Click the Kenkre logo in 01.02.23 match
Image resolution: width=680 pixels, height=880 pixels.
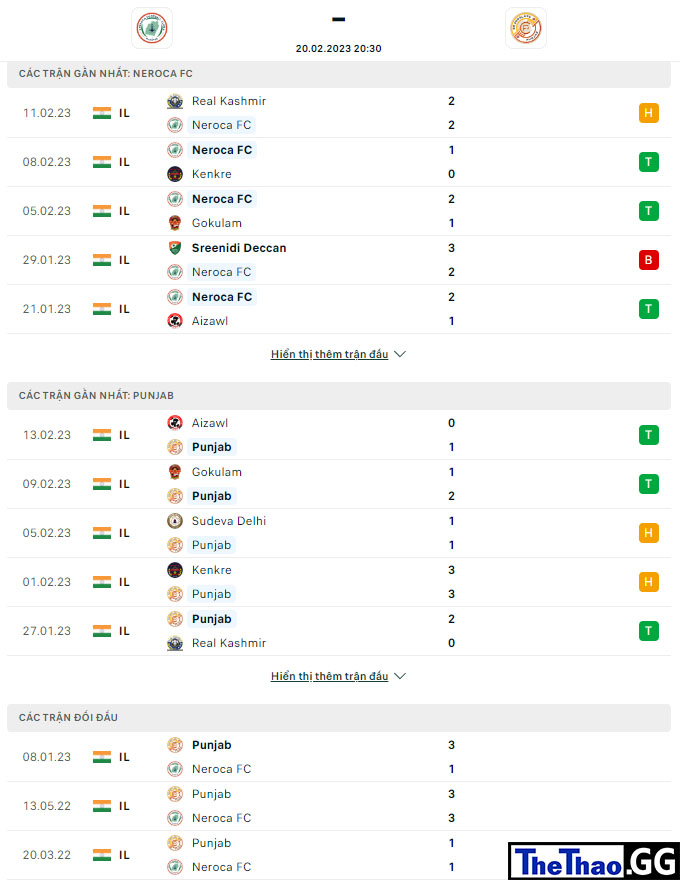[x=175, y=570]
